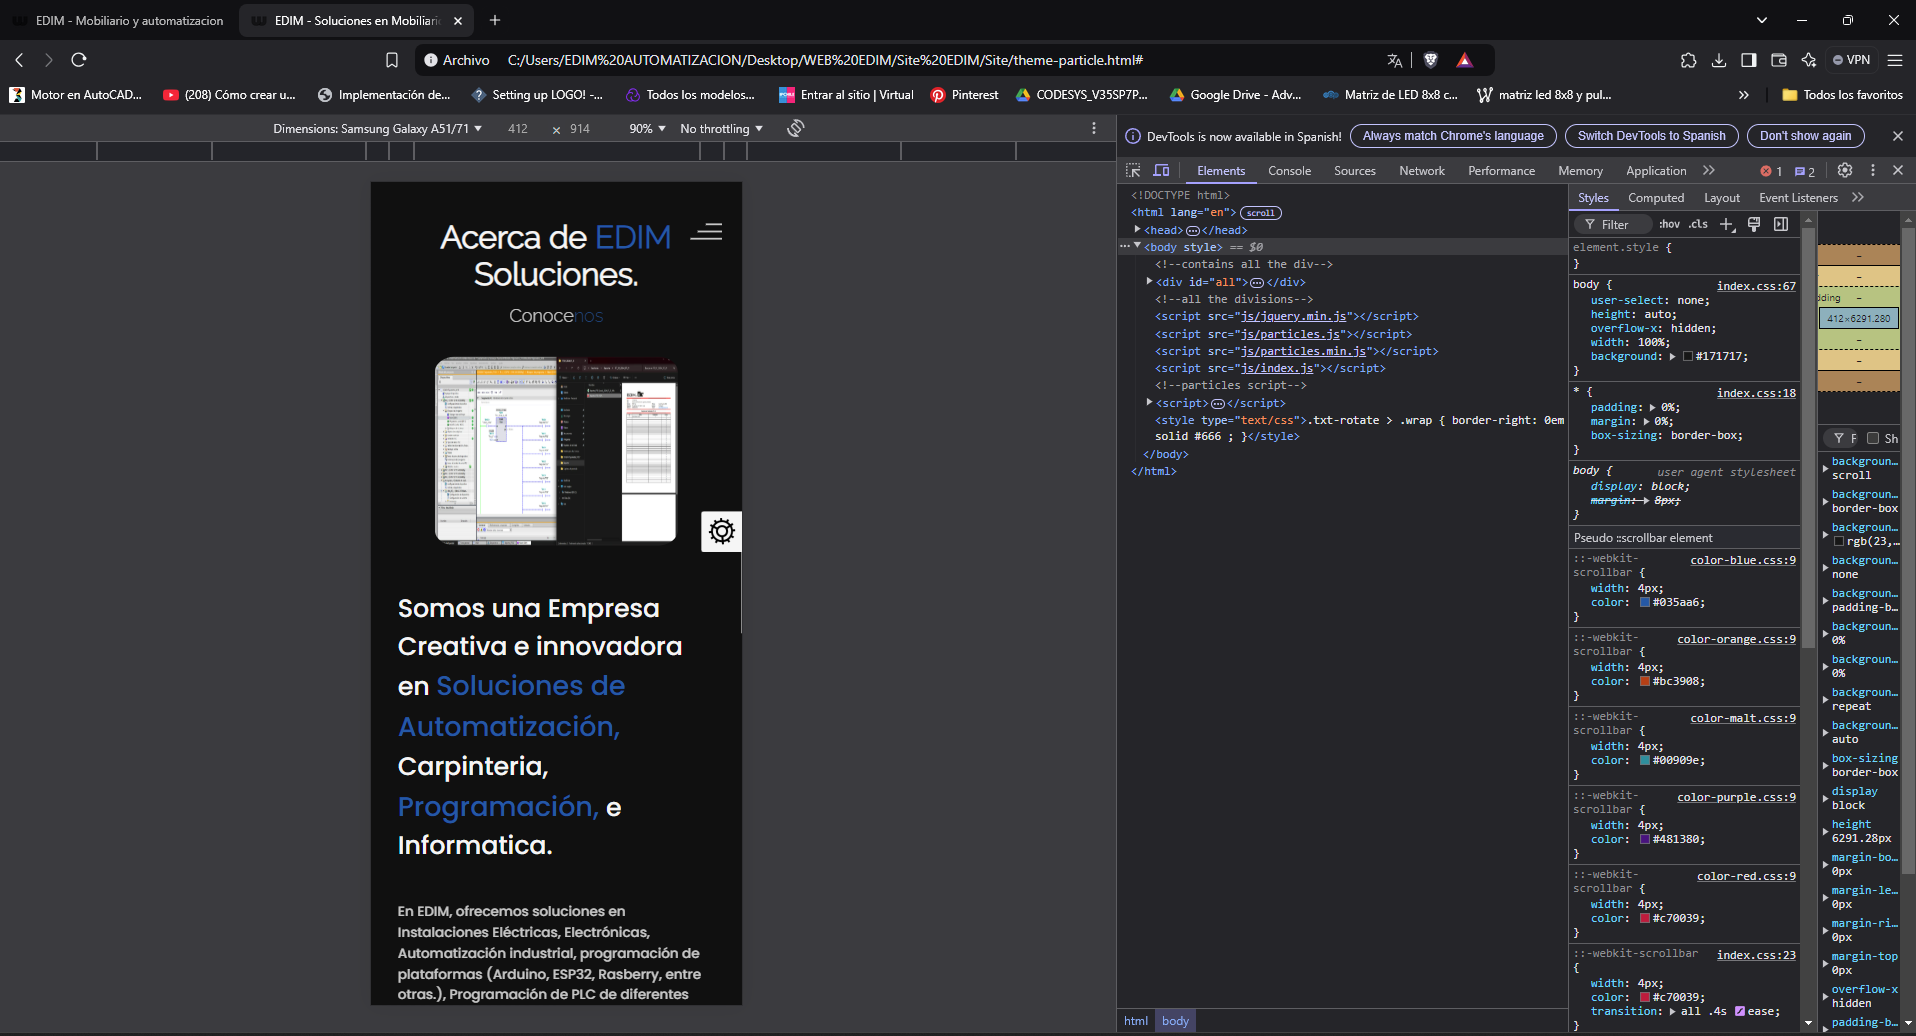Image resolution: width=1916 pixels, height=1036 pixels.
Task: Click the toggle element state :hov icon
Action: 1670,224
